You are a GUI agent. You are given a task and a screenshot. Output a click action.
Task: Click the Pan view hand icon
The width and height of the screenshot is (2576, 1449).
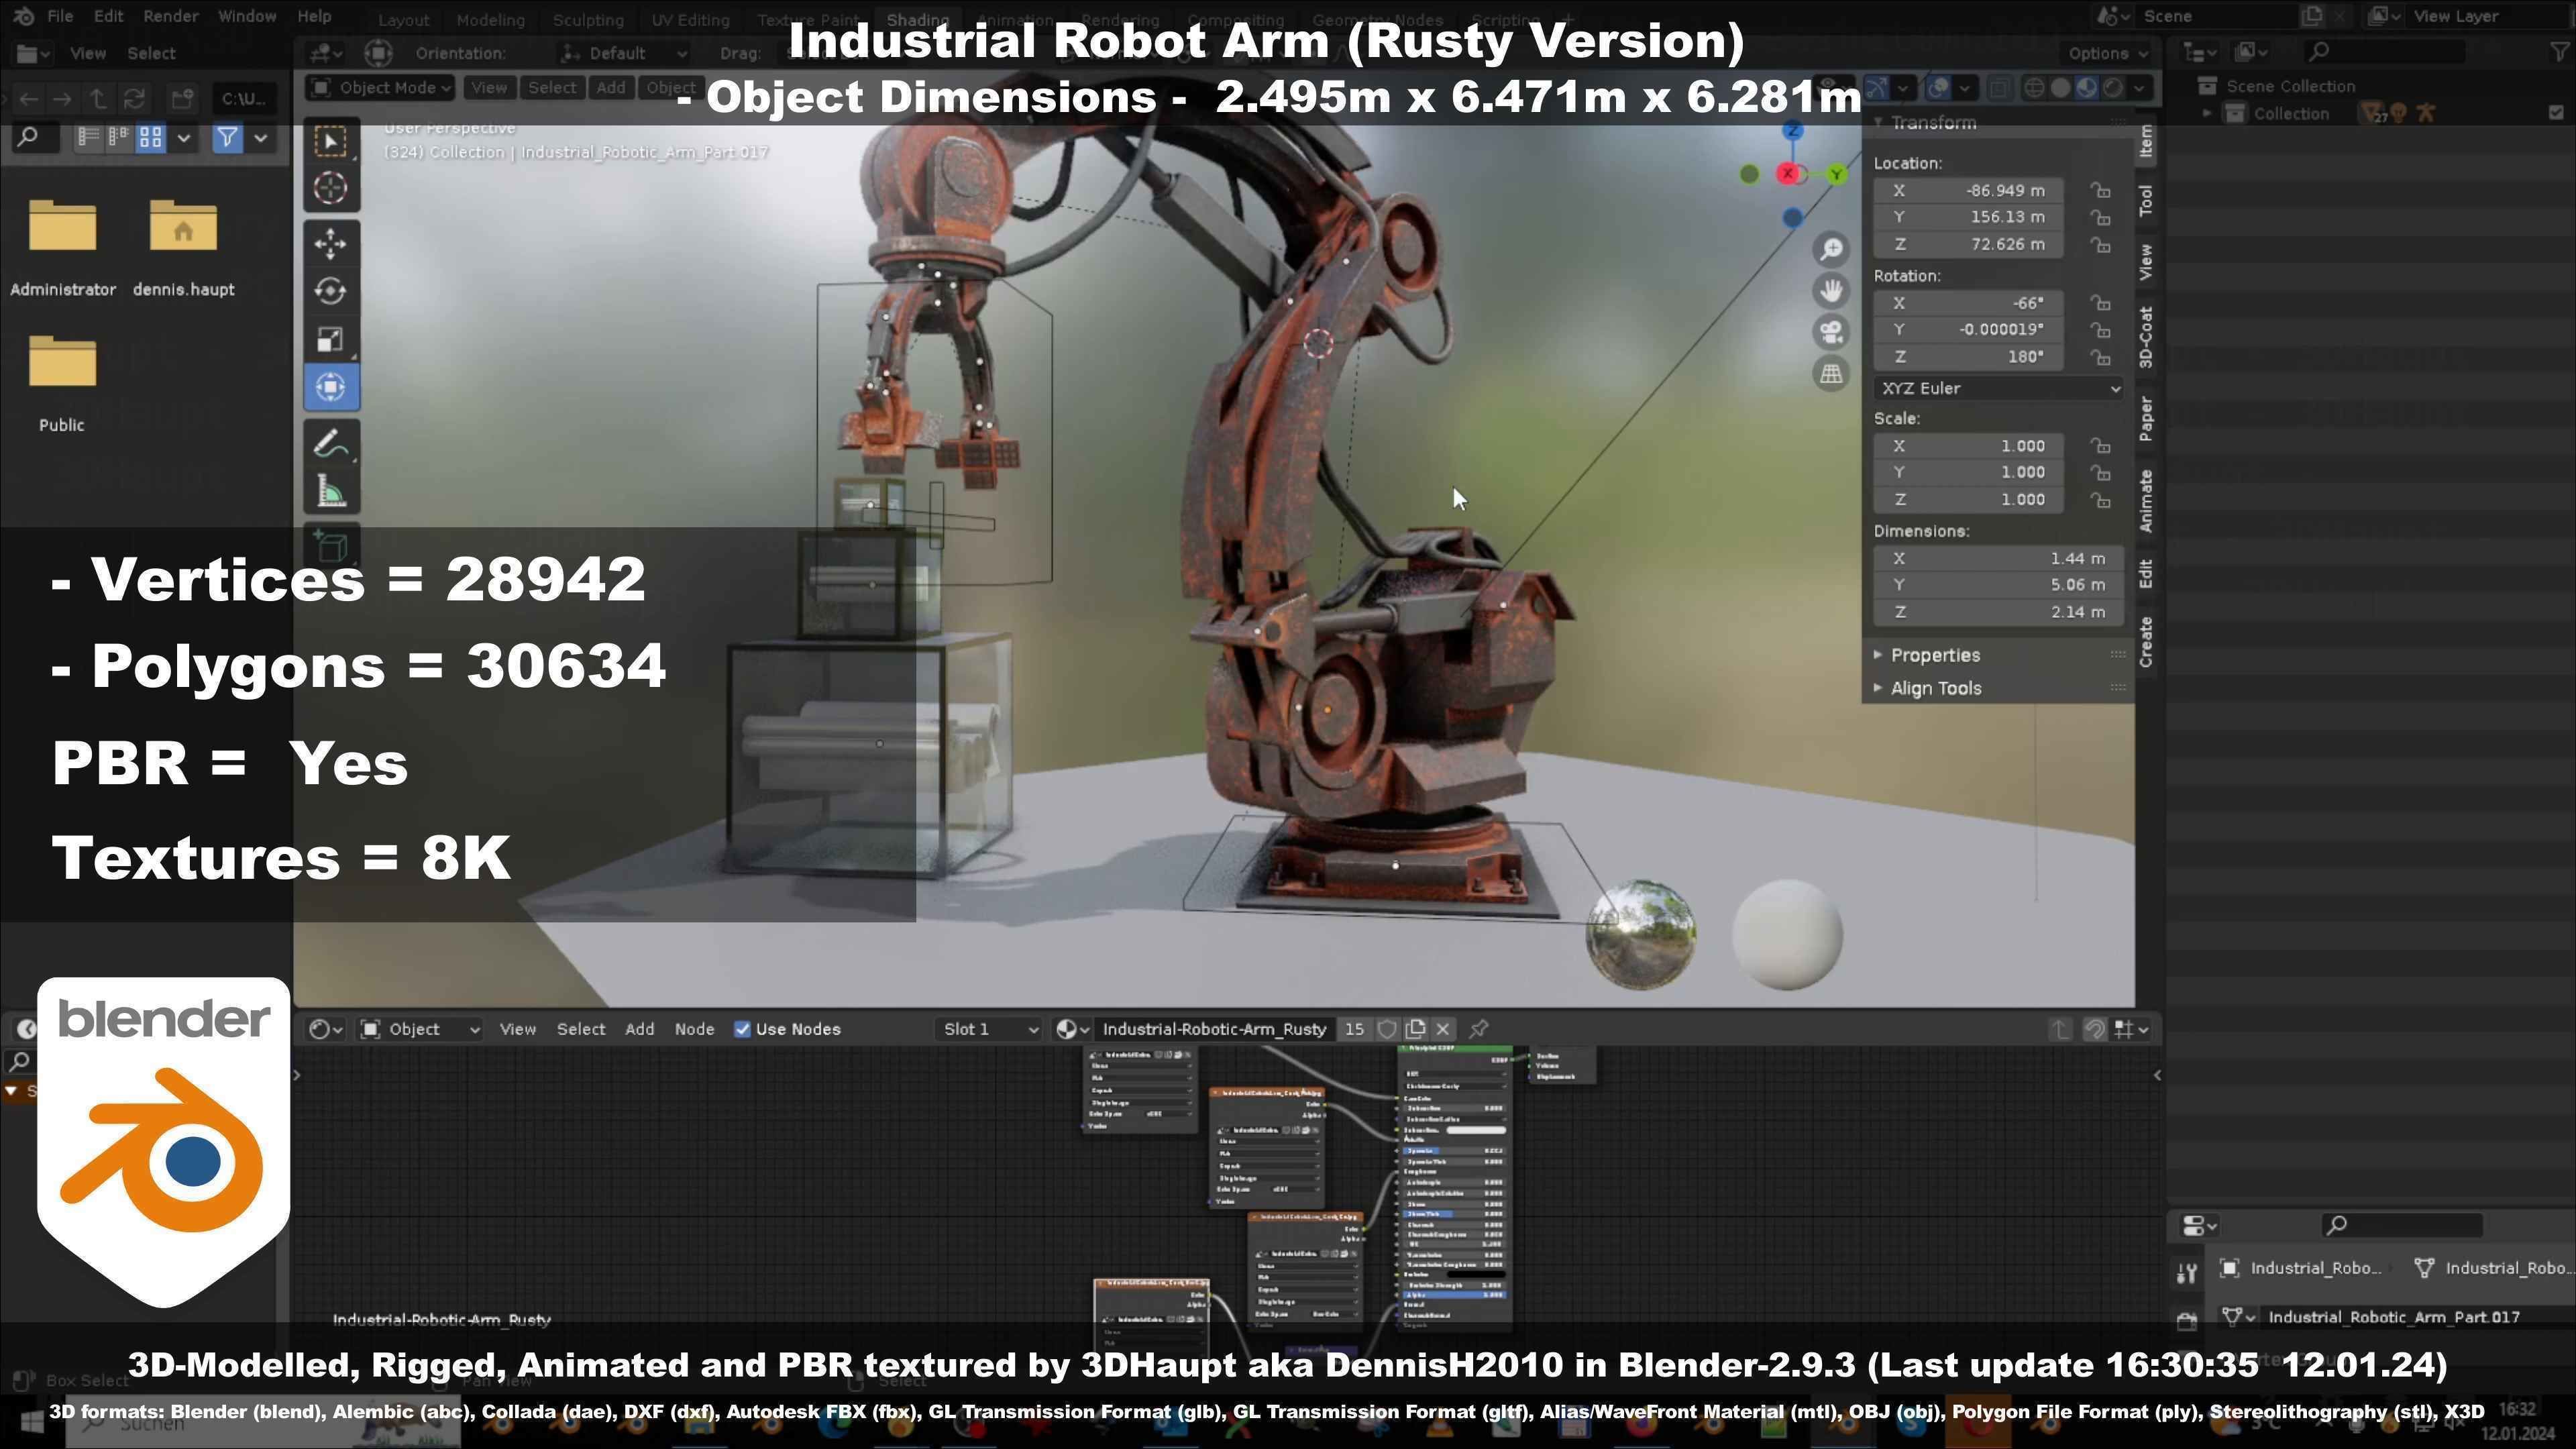(1831, 291)
